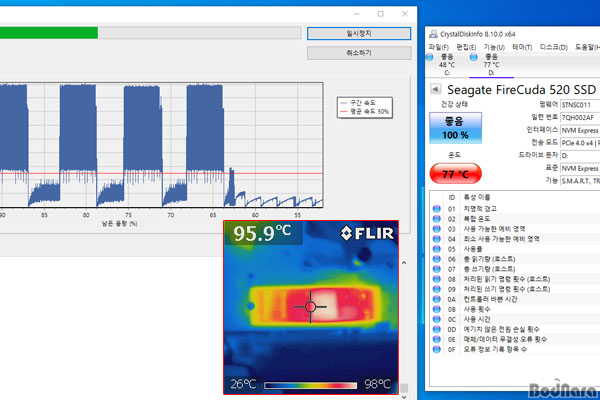
Task: Click status circle of attribute ID 06
Action: click(437, 259)
